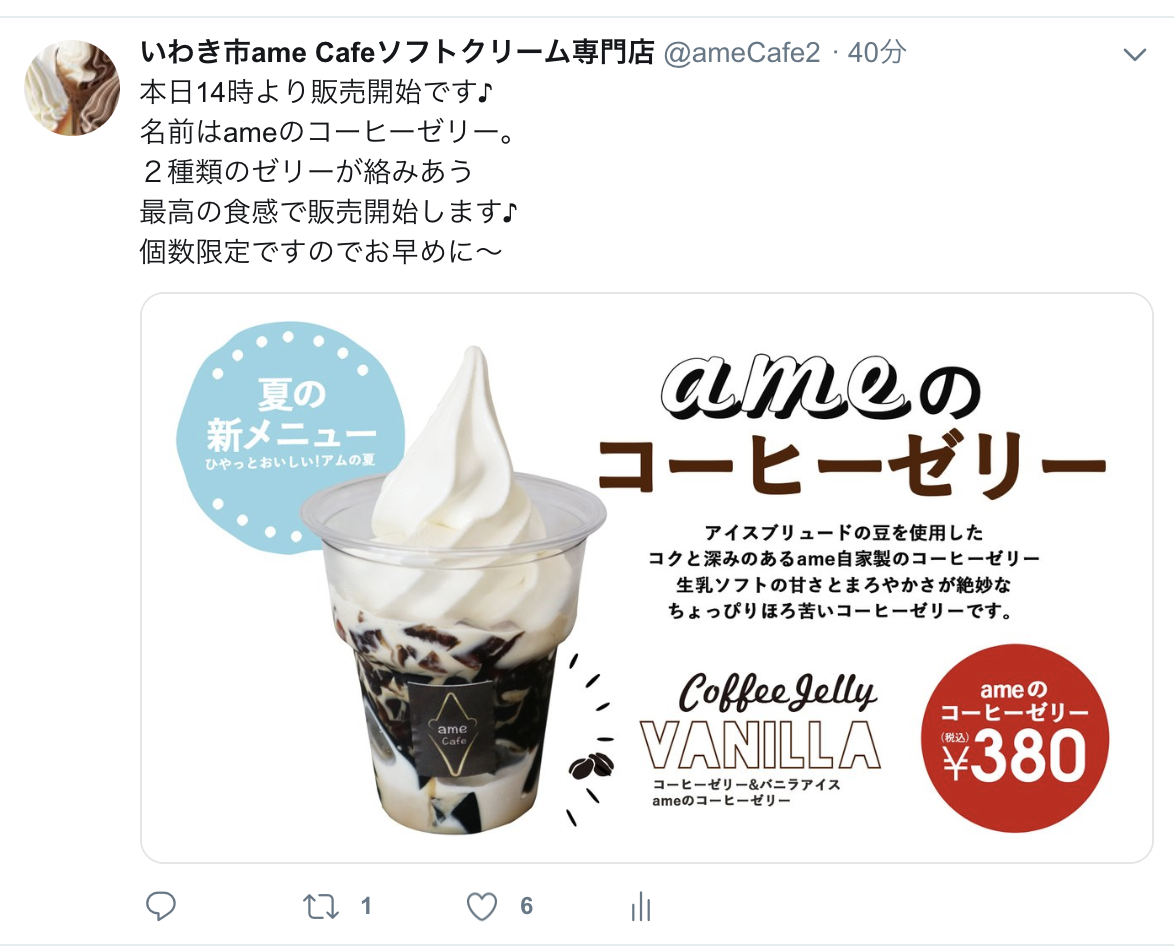Screen dimensions: 1174x950
Task: Click the tweet text 個数限定ですのでお早めに
Action: tap(320, 251)
